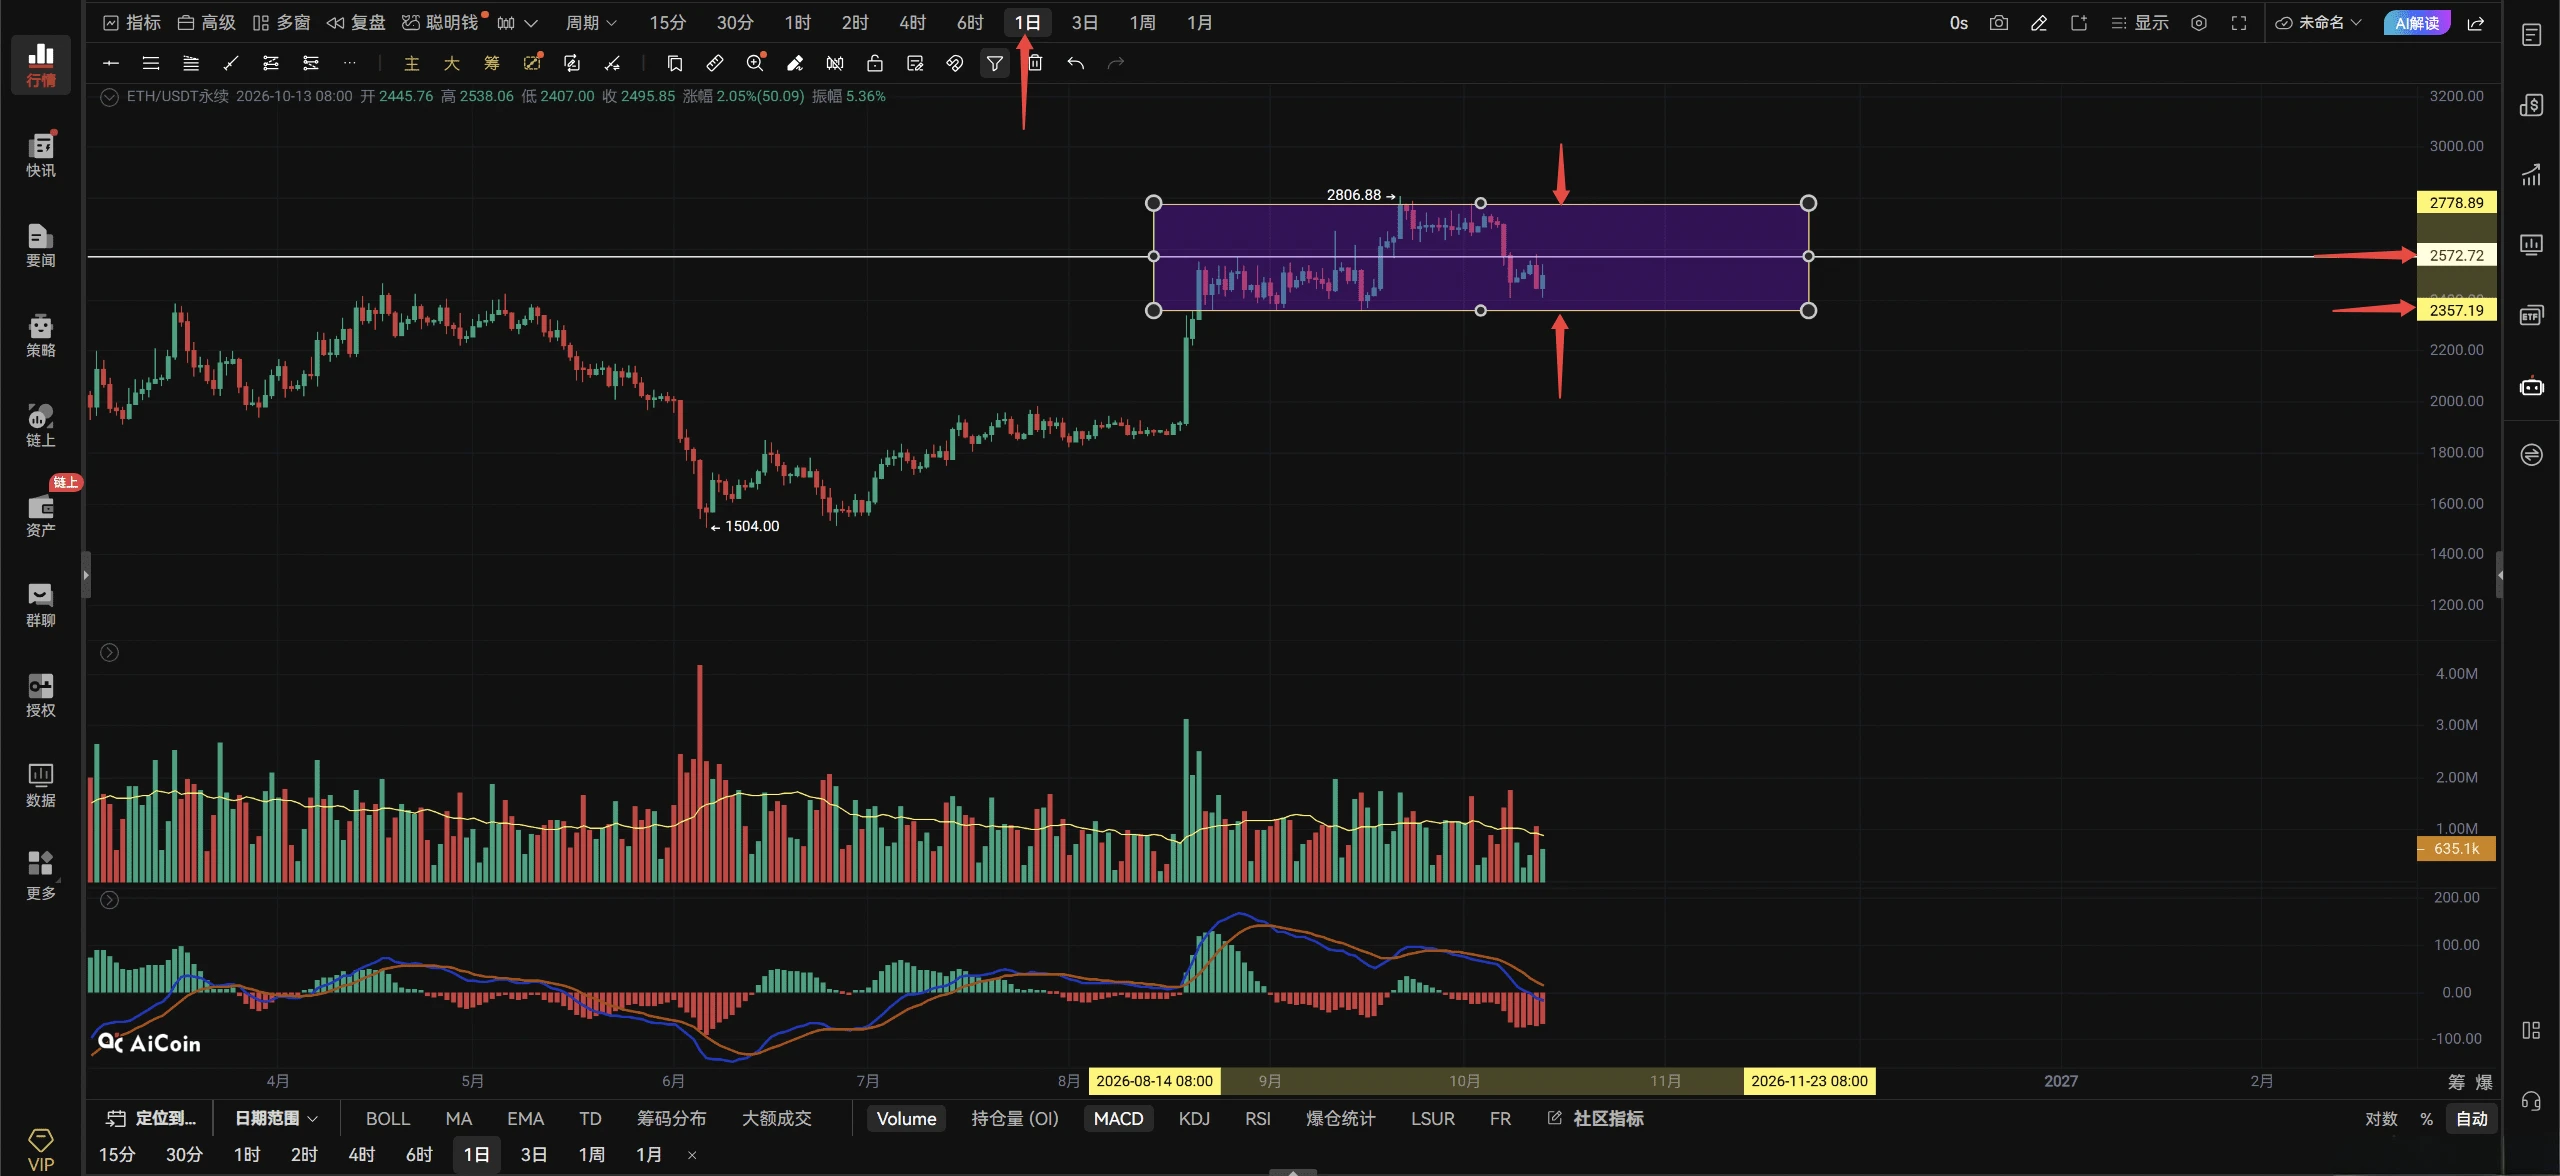Open the 策略 strategy sidebar panel
2560x1176 pixels.
pyautogui.click(x=40, y=335)
